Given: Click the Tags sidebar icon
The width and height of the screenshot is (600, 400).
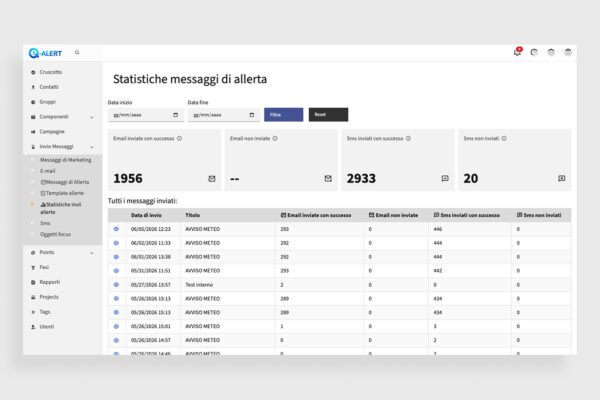Looking at the screenshot, I should pos(33,312).
